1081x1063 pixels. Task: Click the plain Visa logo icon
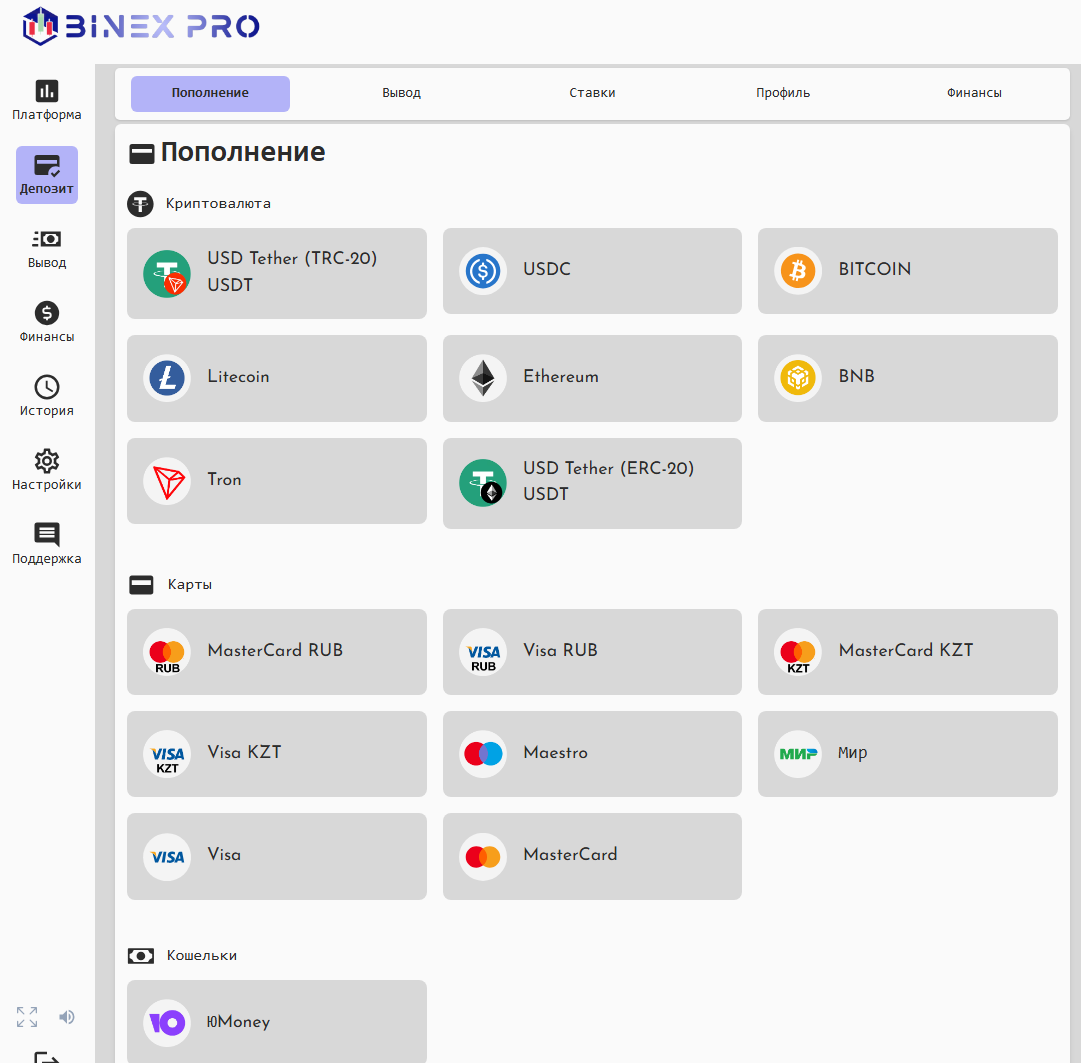(167, 857)
